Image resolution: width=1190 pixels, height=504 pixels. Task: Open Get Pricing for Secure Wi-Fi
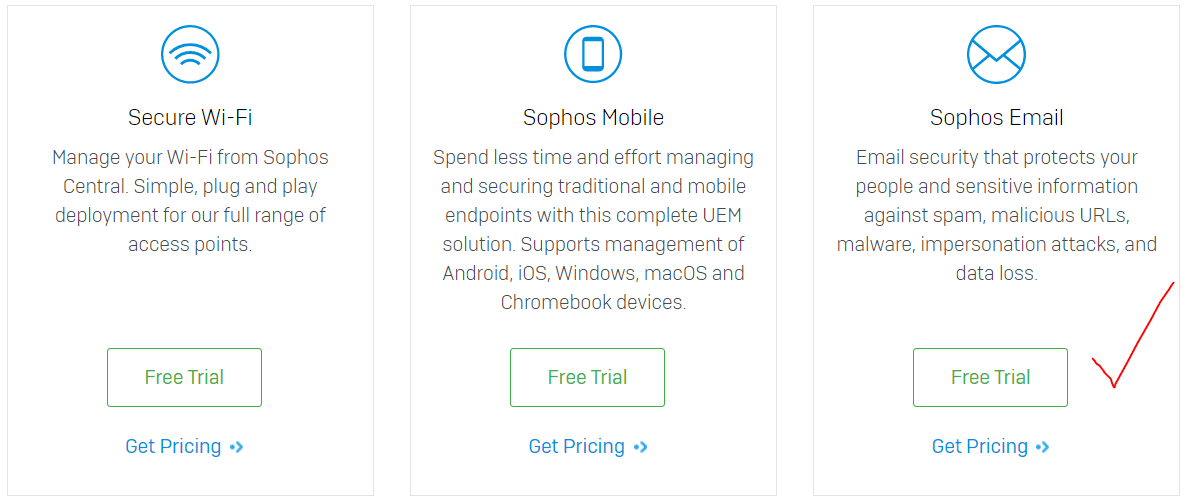tap(173, 446)
